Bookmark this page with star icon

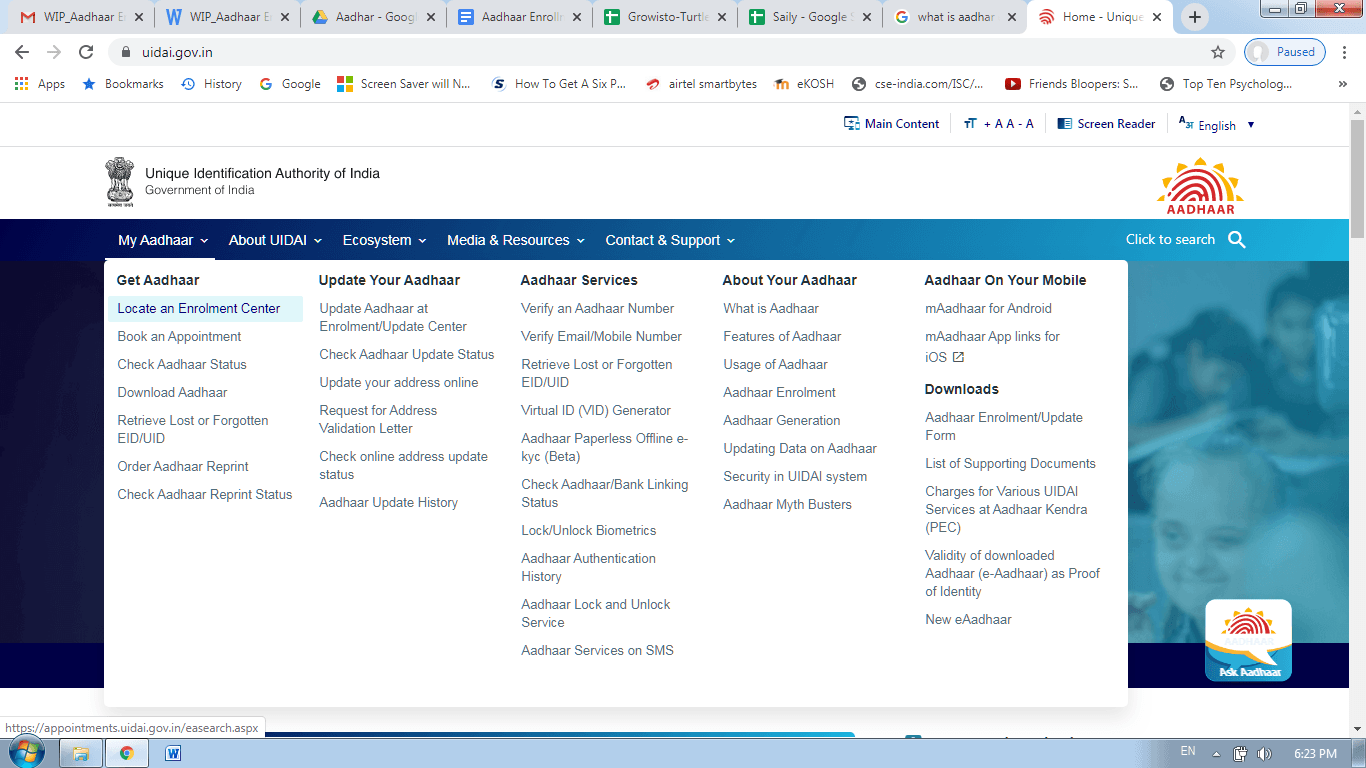tap(1217, 53)
